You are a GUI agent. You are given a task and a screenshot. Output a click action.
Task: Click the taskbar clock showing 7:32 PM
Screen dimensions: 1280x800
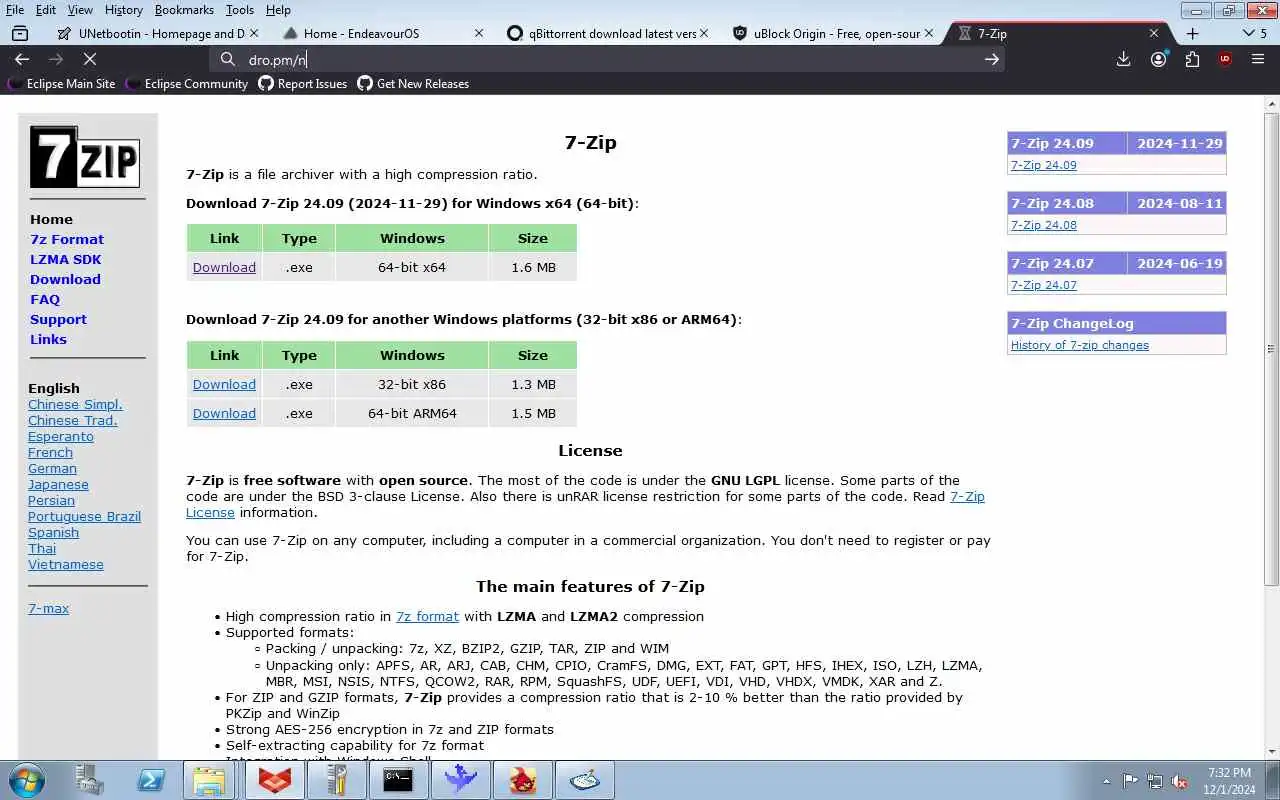click(x=1229, y=781)
